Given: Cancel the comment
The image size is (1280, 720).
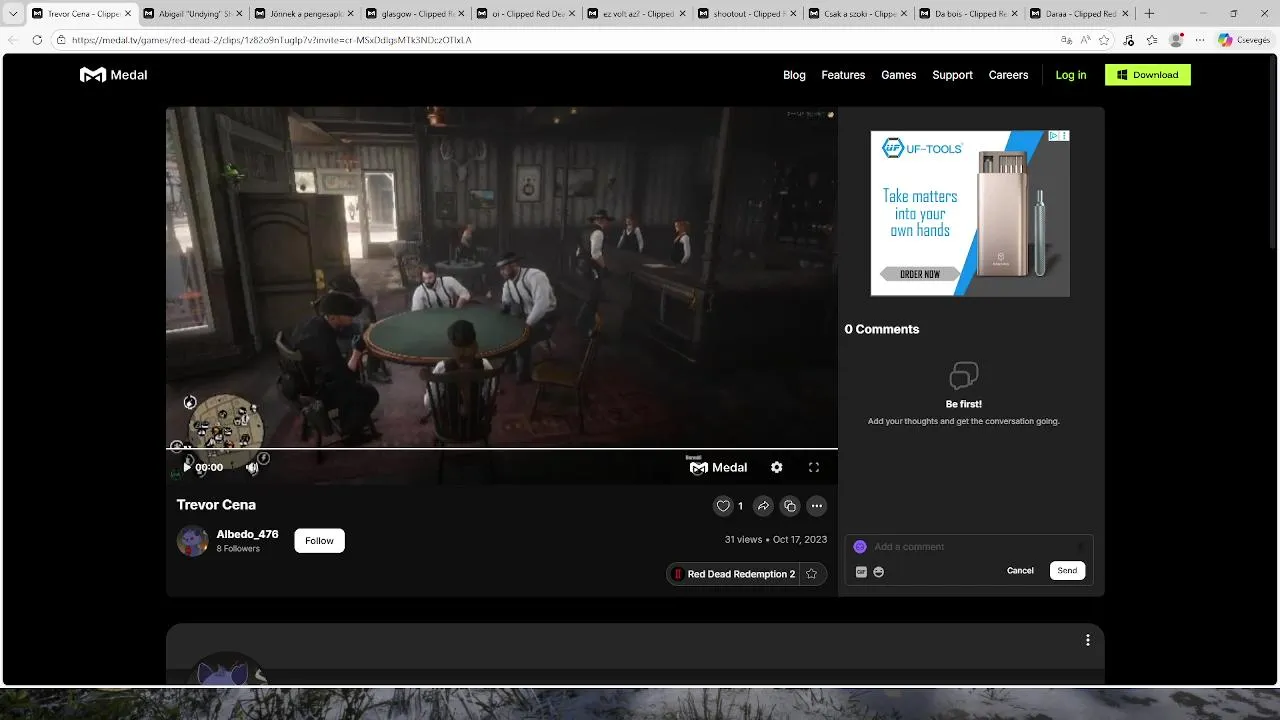Looking at the screenshot, I should 1020,571.
